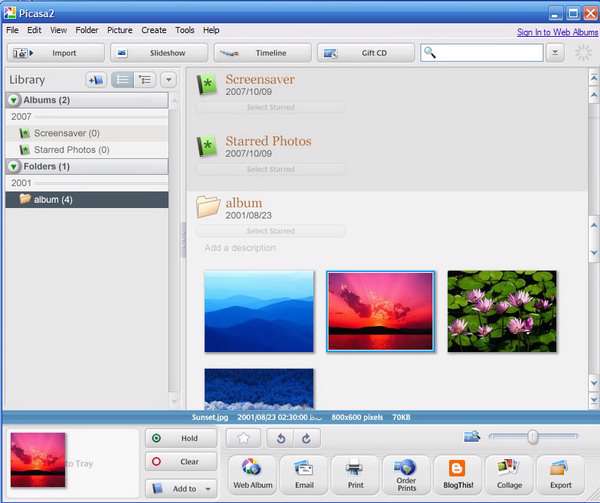Viewport: 600px width, 503px height.
Task: Select Screensaver (0) album in library
Action: pos(87,133)
